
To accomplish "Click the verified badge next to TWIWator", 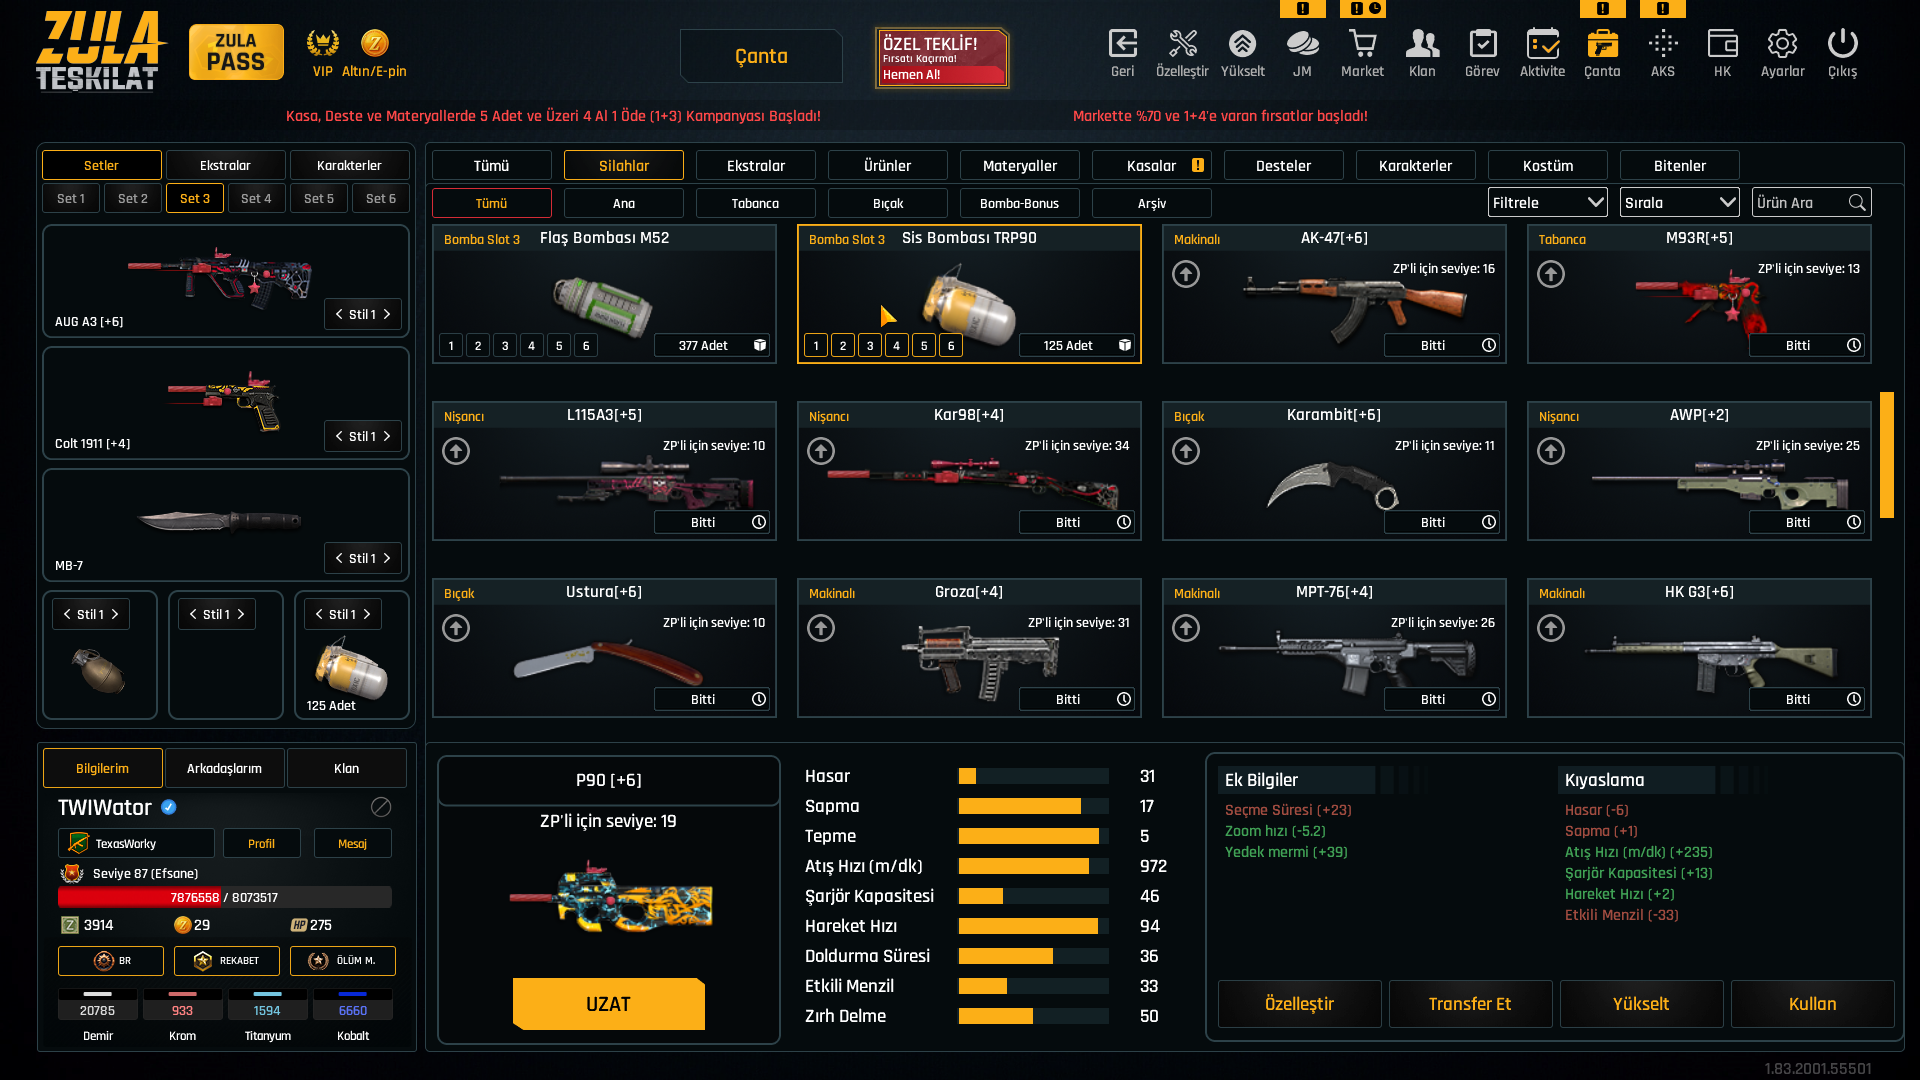I will (169, 807).
